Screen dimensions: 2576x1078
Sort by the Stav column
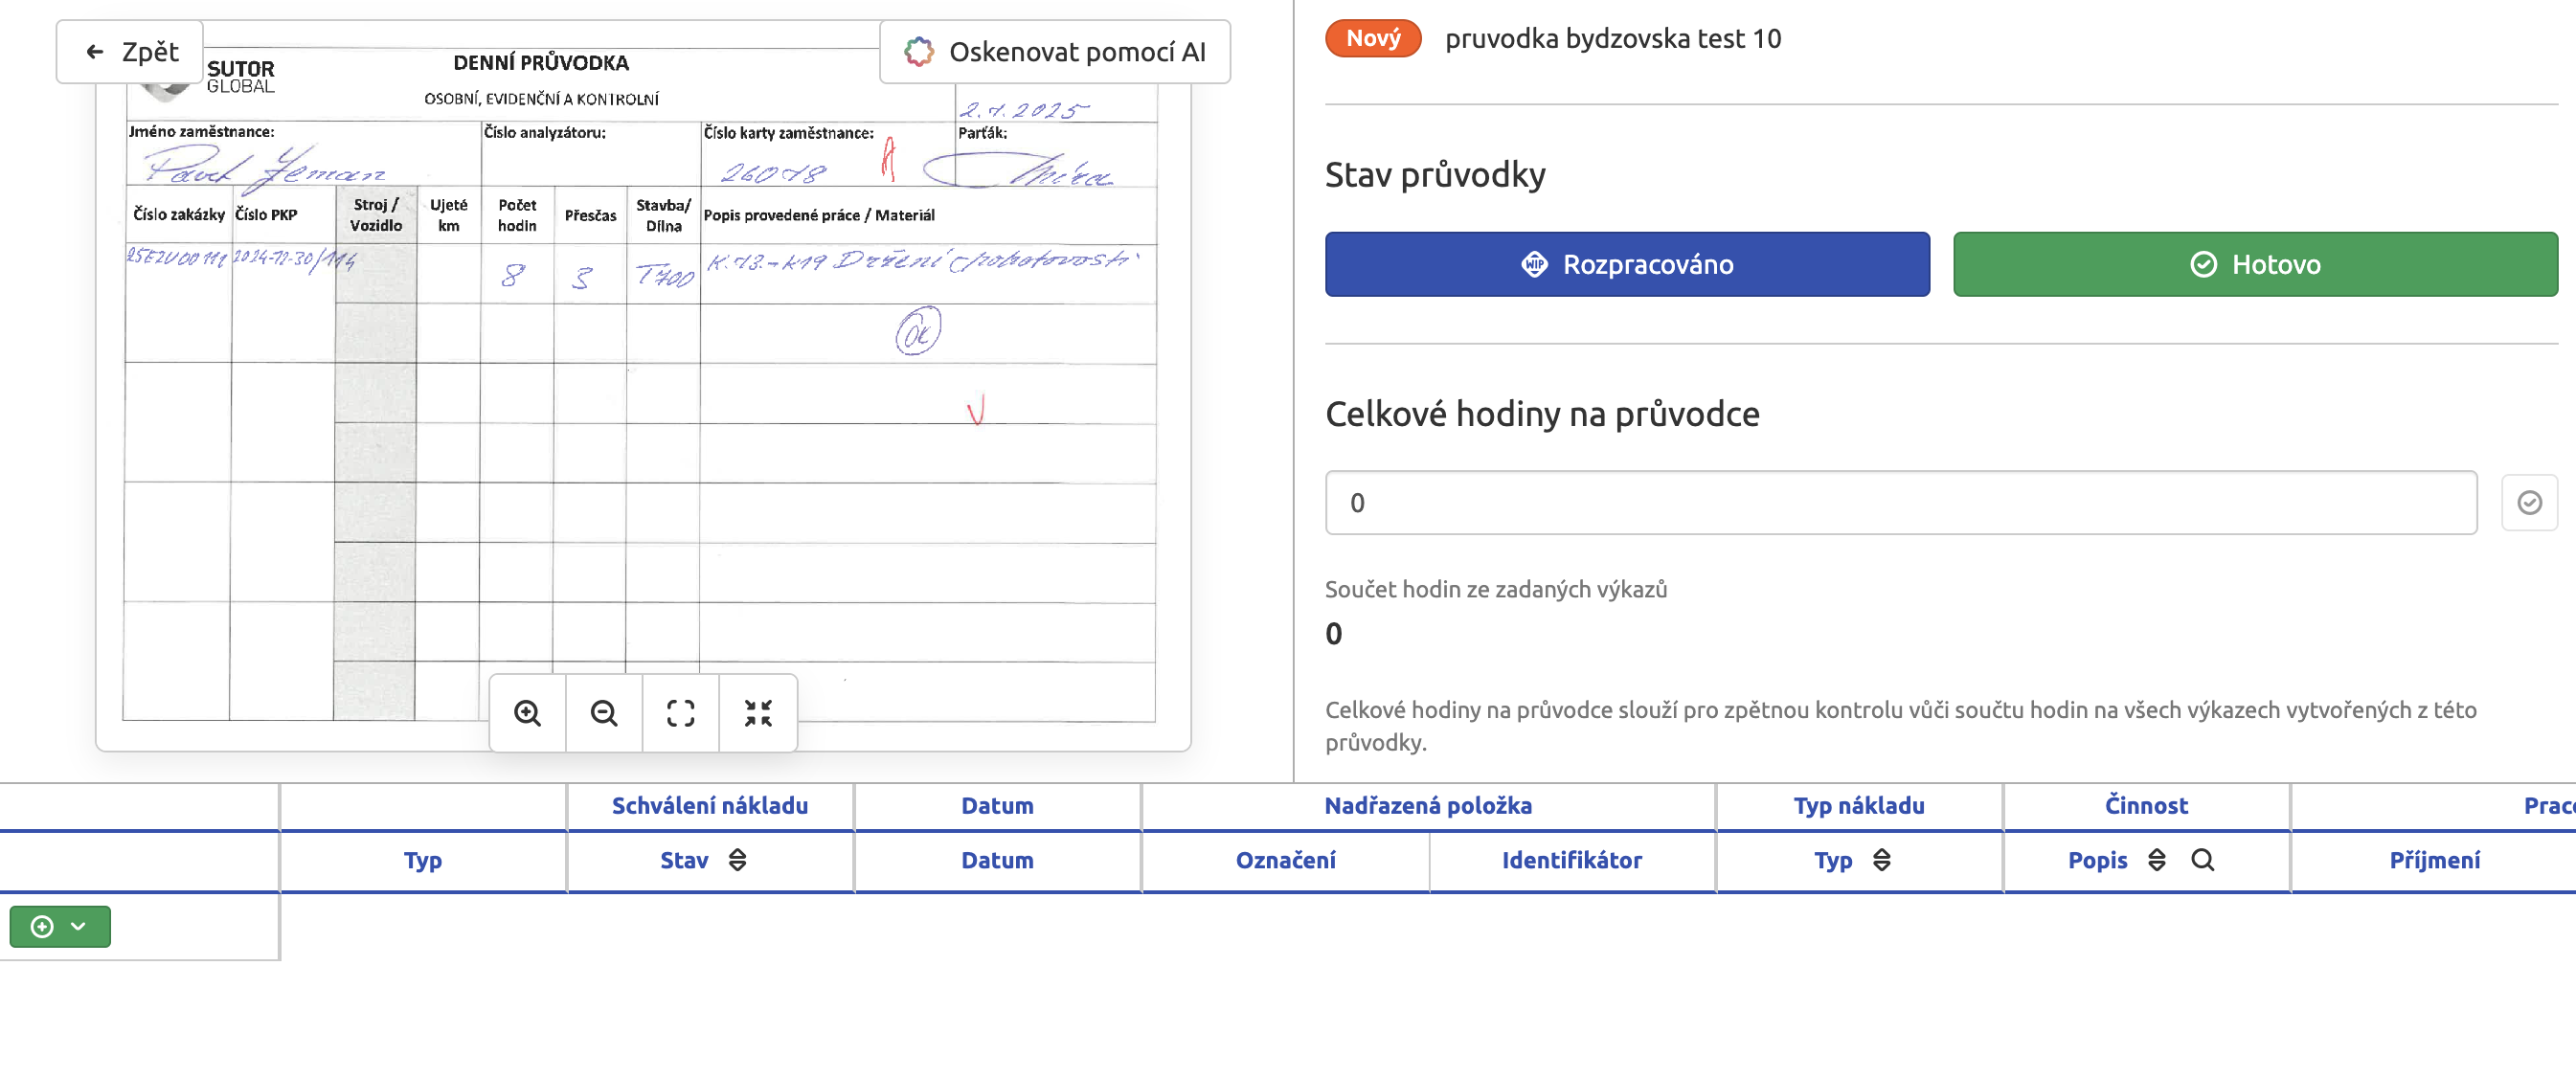tap(737, 860)
